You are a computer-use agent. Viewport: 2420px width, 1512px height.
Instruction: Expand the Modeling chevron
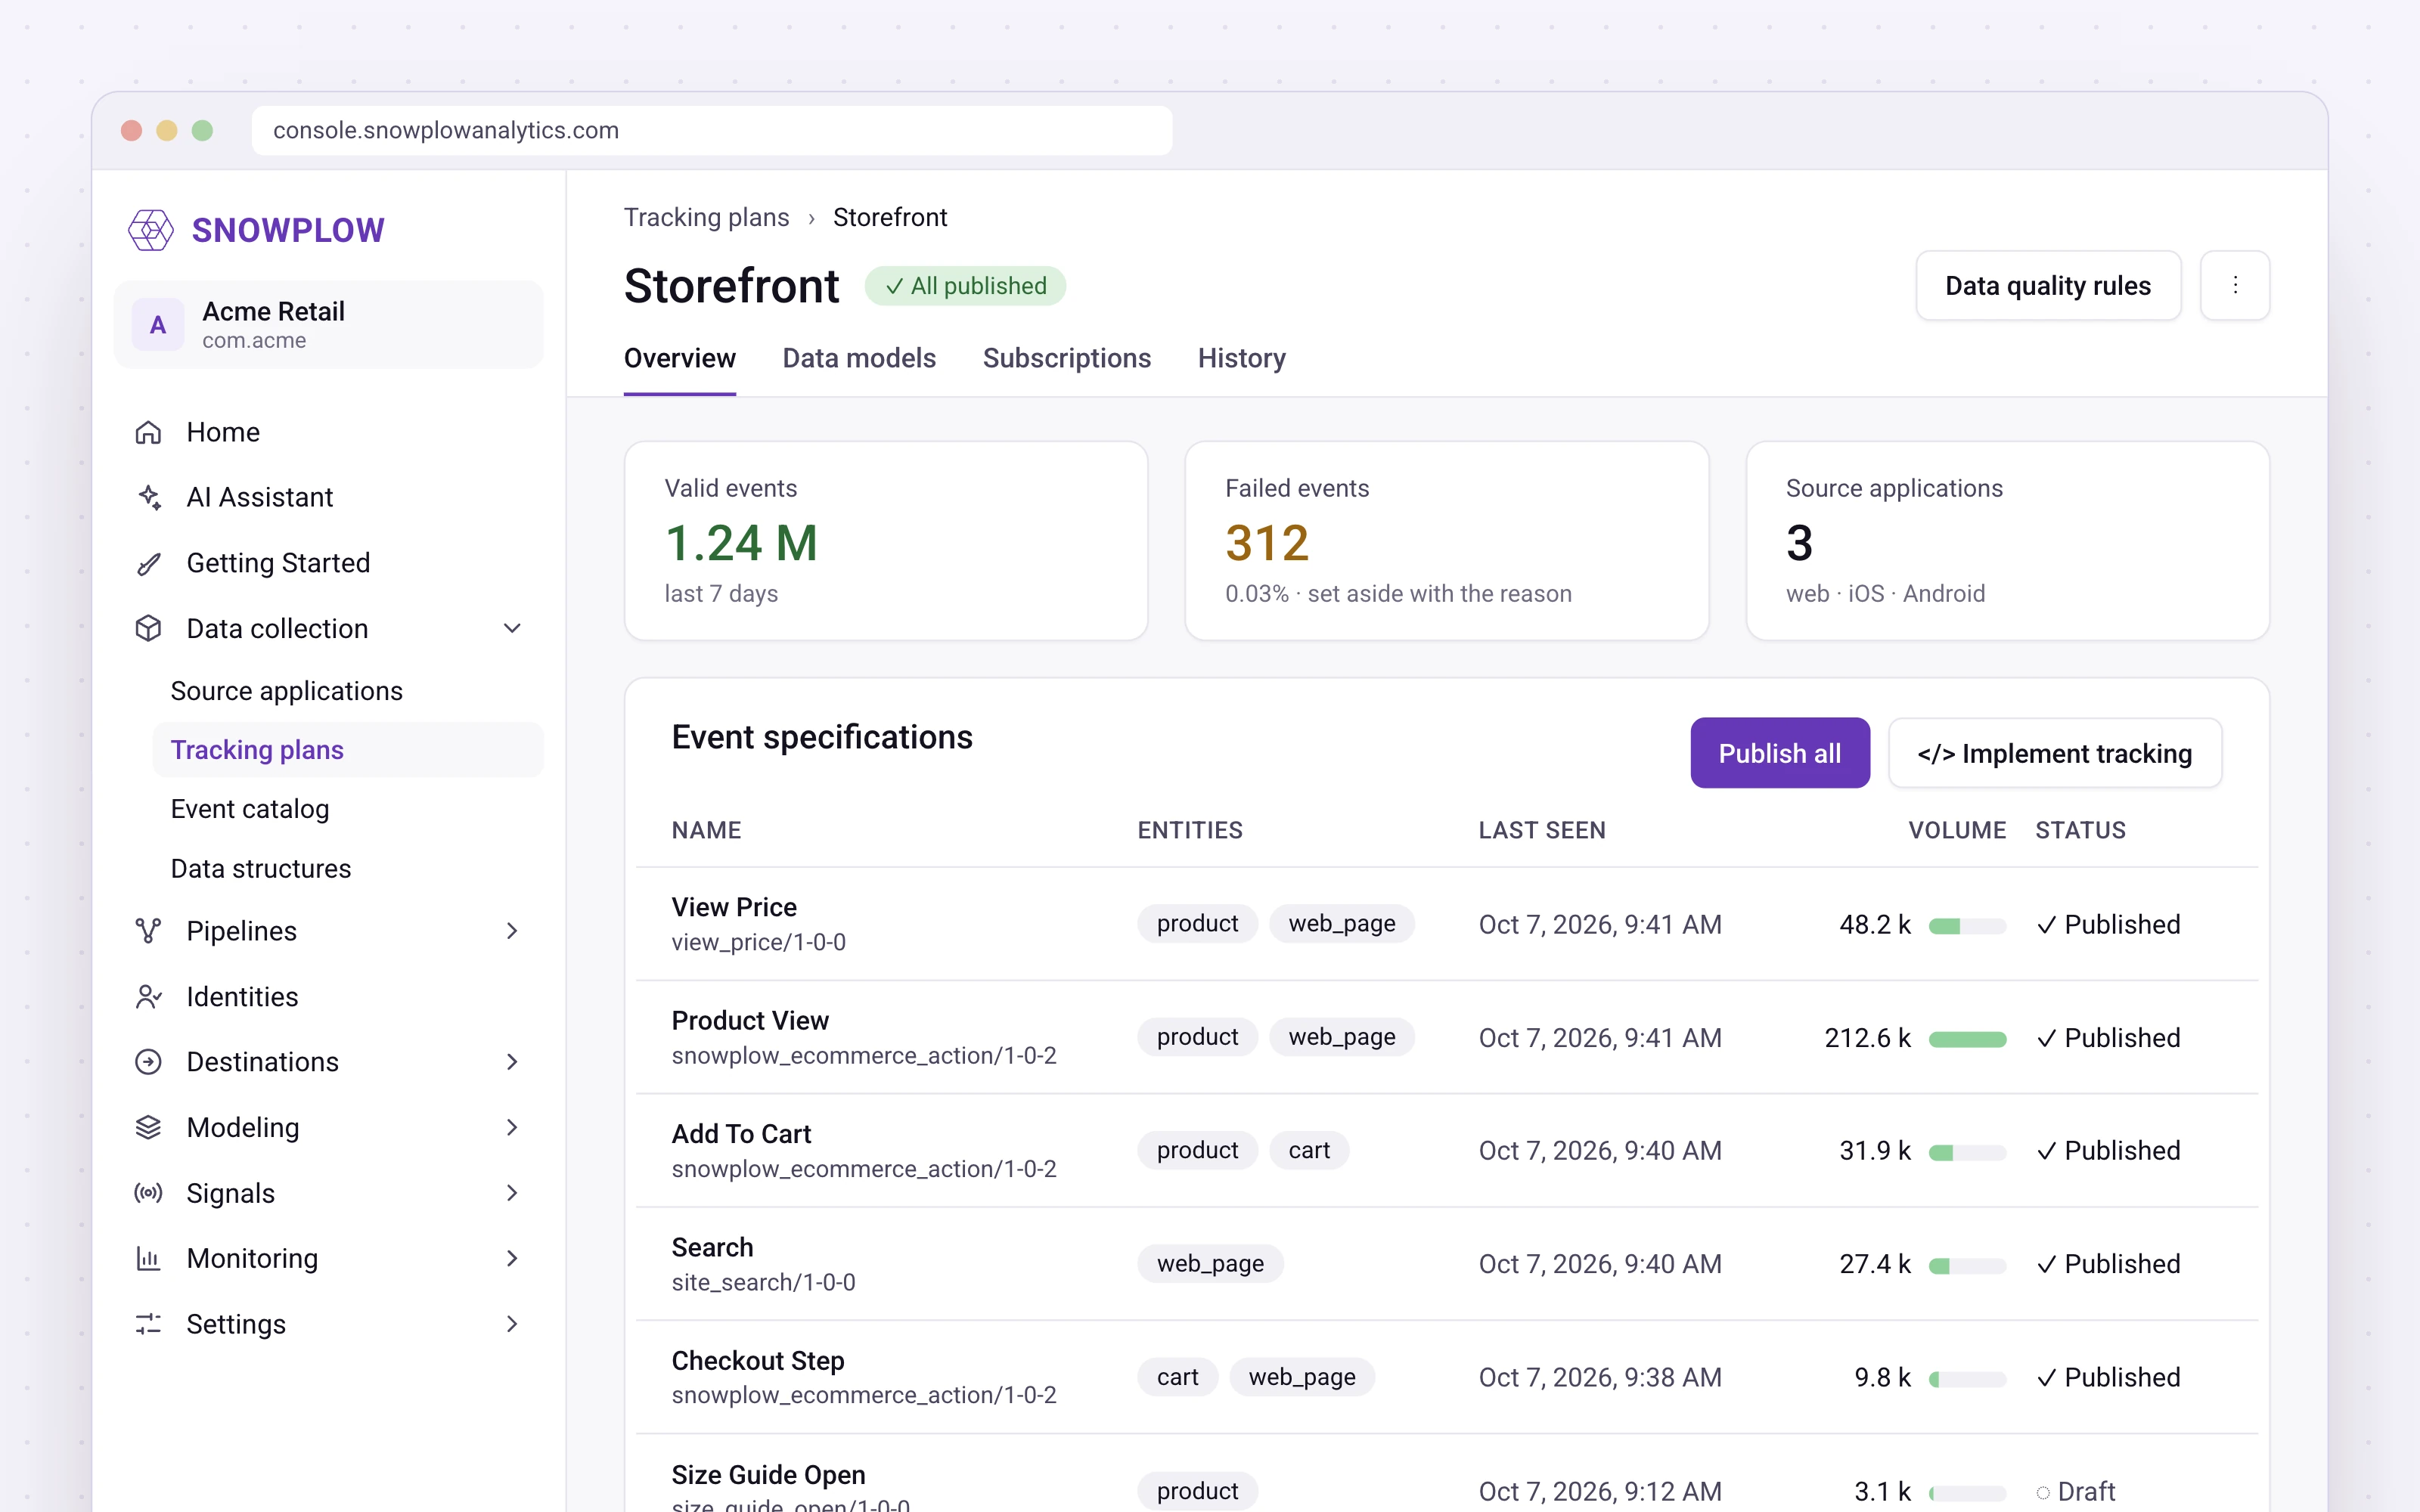click(x=512, y=1127)
